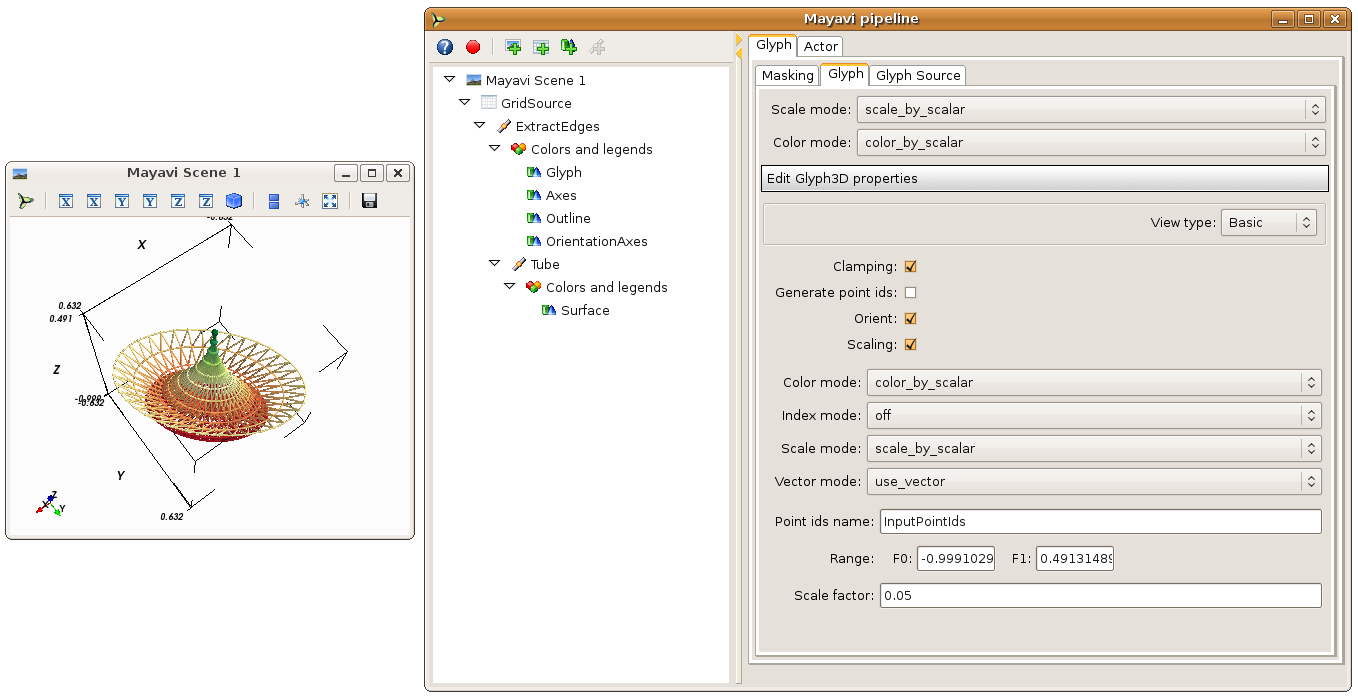Click the first X axis view icon

point(66,201)
